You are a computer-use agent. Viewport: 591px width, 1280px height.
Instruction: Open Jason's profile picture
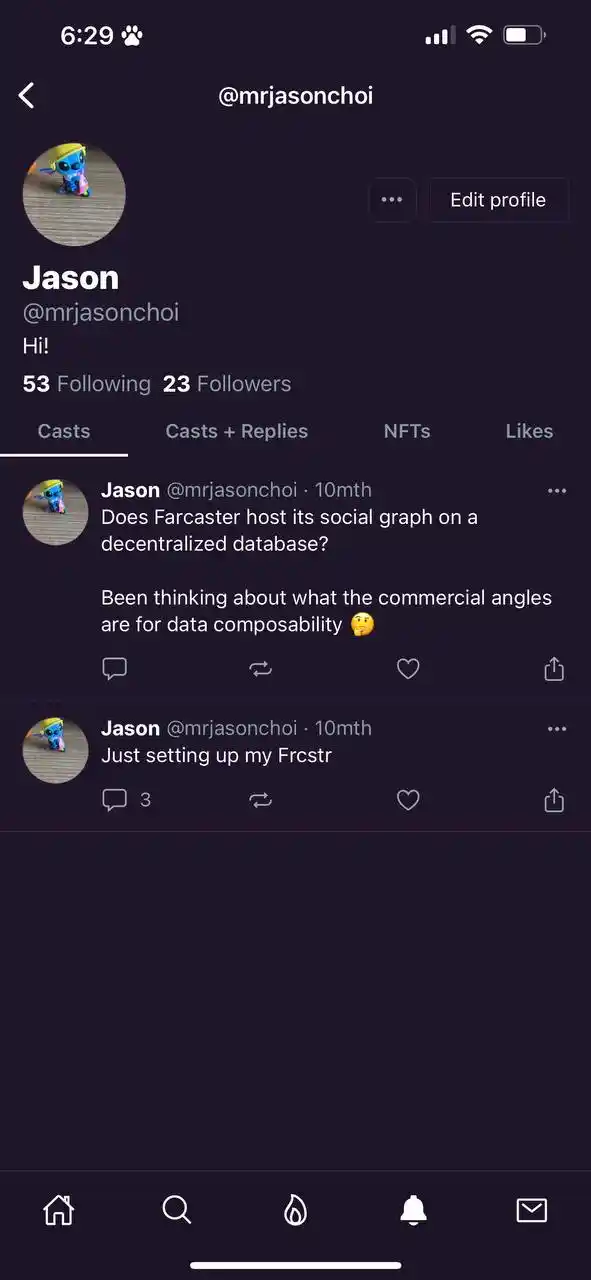(74, 193)
